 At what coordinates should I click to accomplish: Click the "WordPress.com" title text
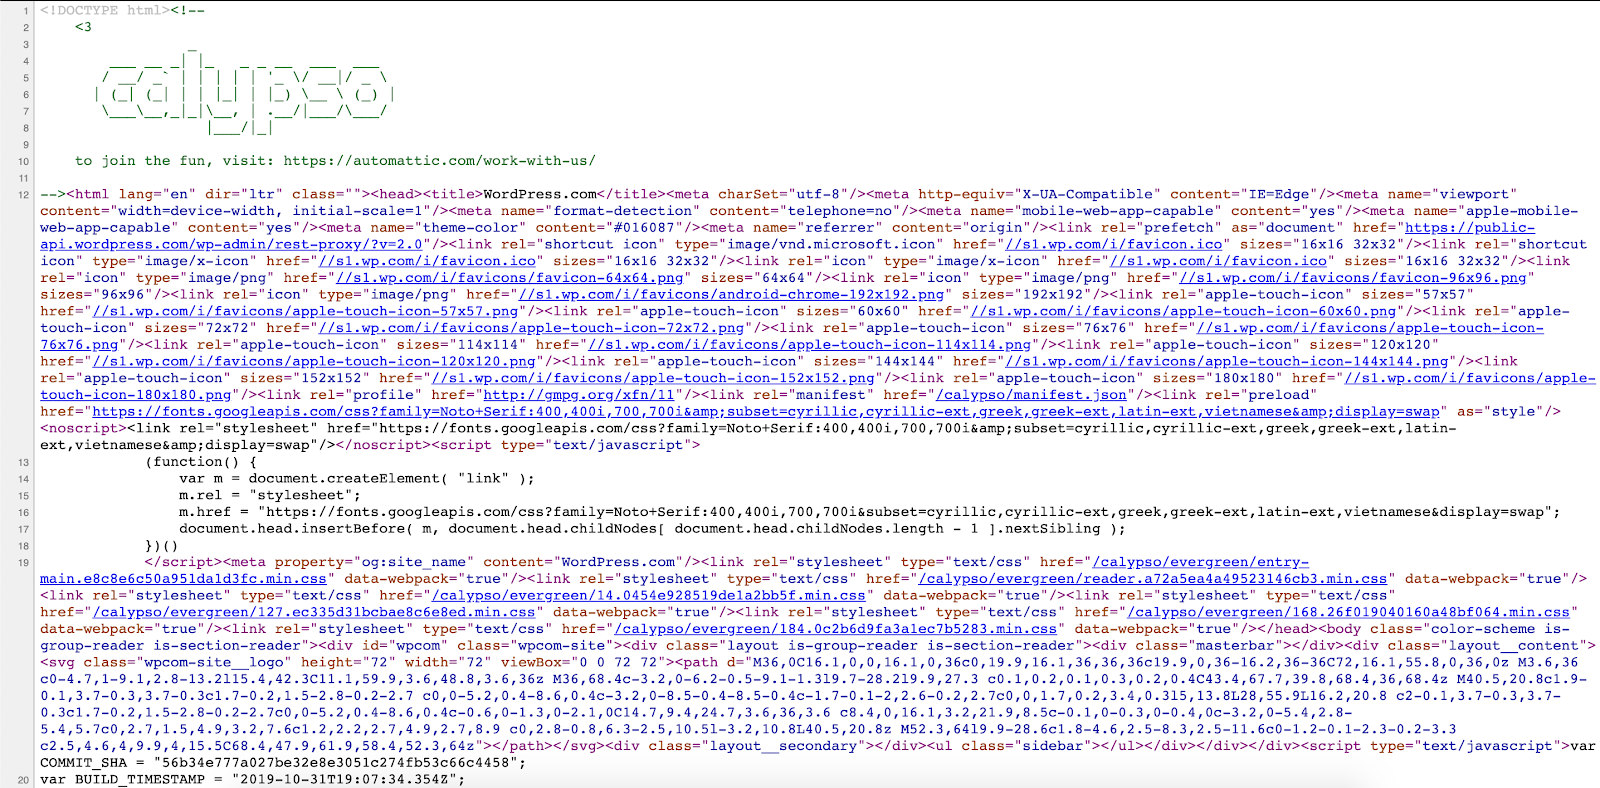(x=540, y=194)
